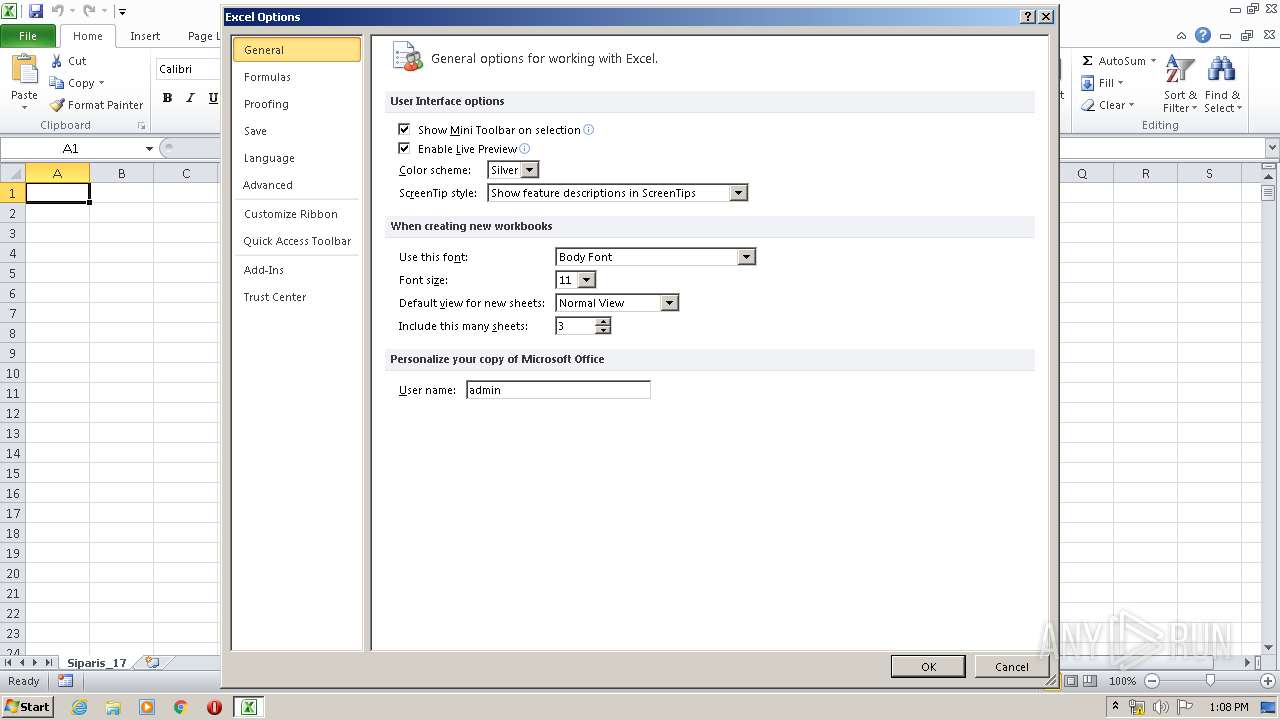Click the zoom out minus button
The image size is (1280, 720).
pos(1151,681)
